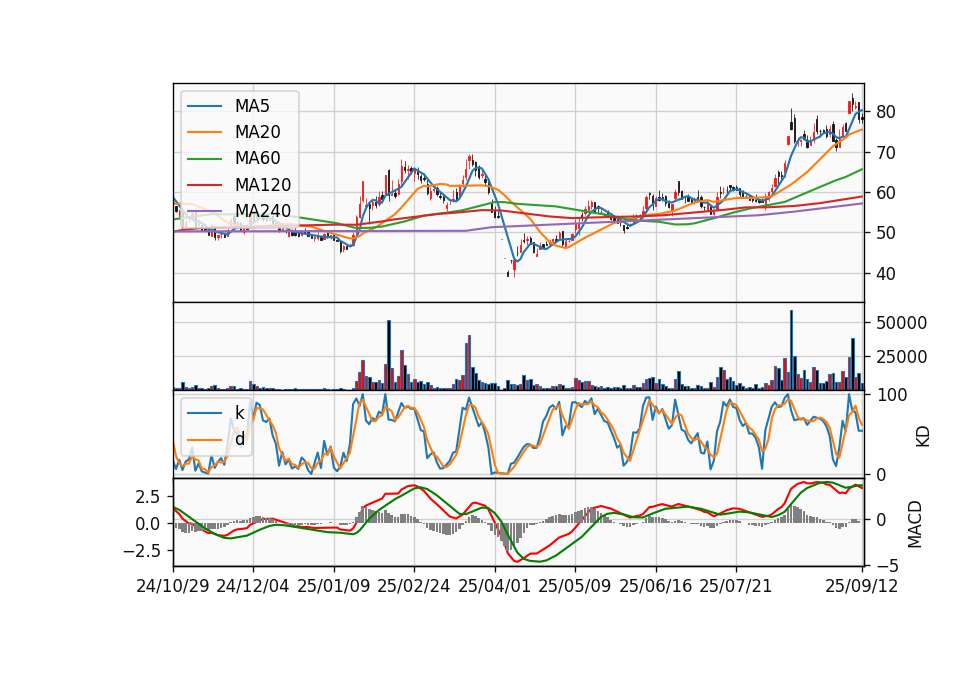Viewport: 960px width, 690px height.
Task: Click the purple MA240 legend line sample
Action: 204,211
